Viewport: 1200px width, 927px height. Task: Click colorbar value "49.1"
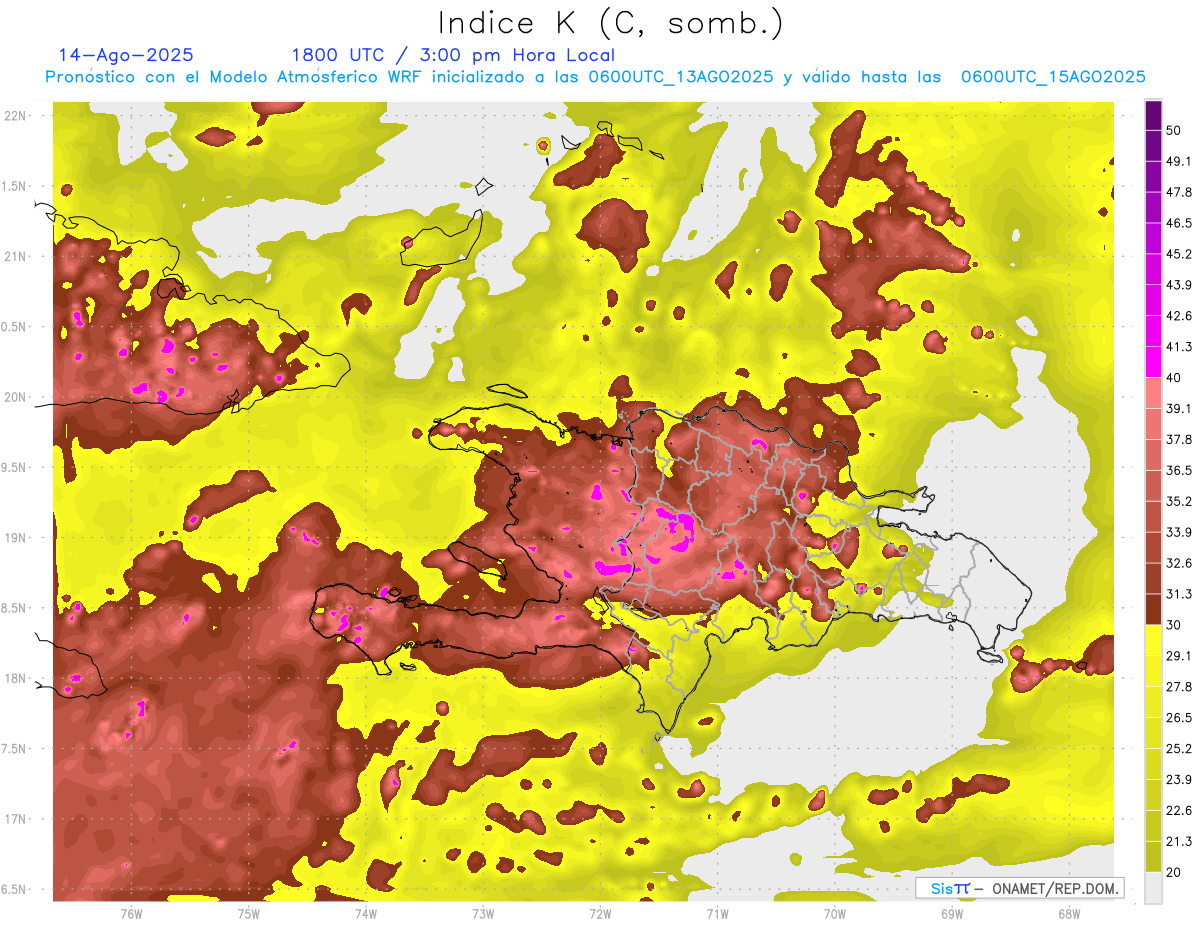(1178, 161)
